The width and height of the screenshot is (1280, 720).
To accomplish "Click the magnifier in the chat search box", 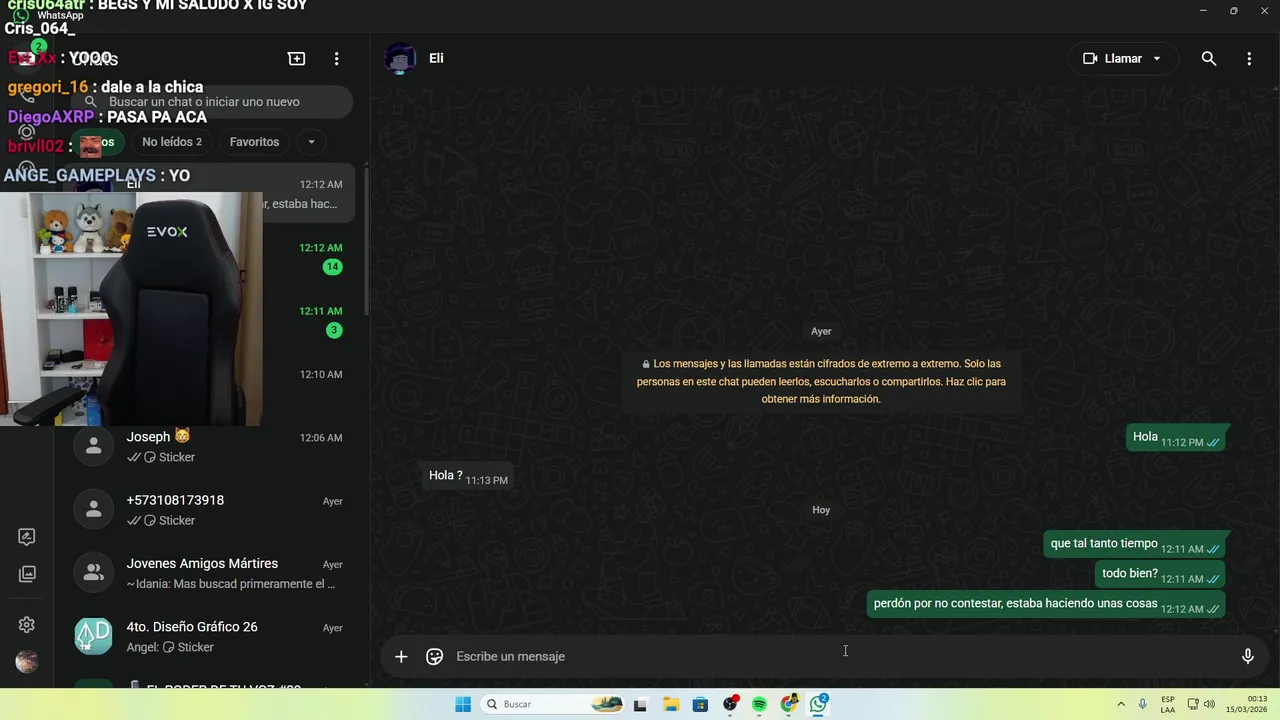I will (x=91, y=102).
